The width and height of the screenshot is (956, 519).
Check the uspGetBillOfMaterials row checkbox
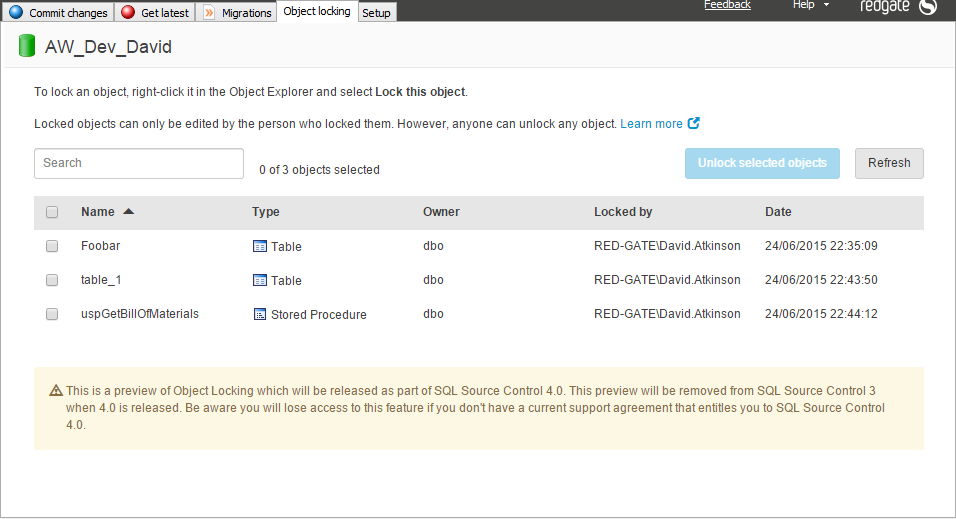point(52,314)
